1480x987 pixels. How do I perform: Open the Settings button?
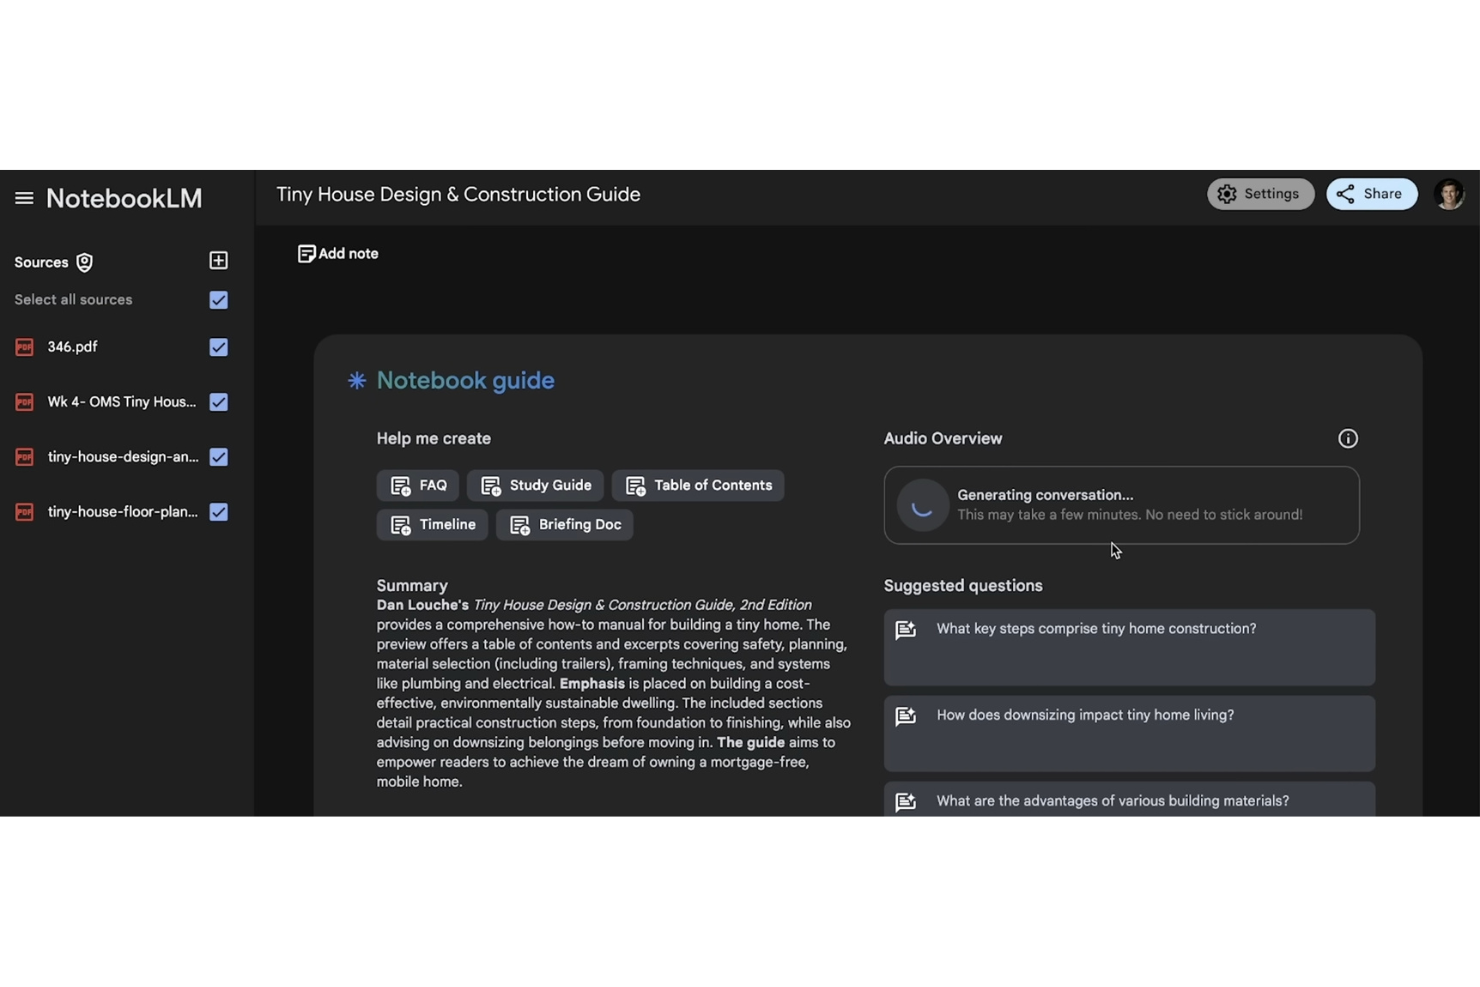tap(1260, 194)
